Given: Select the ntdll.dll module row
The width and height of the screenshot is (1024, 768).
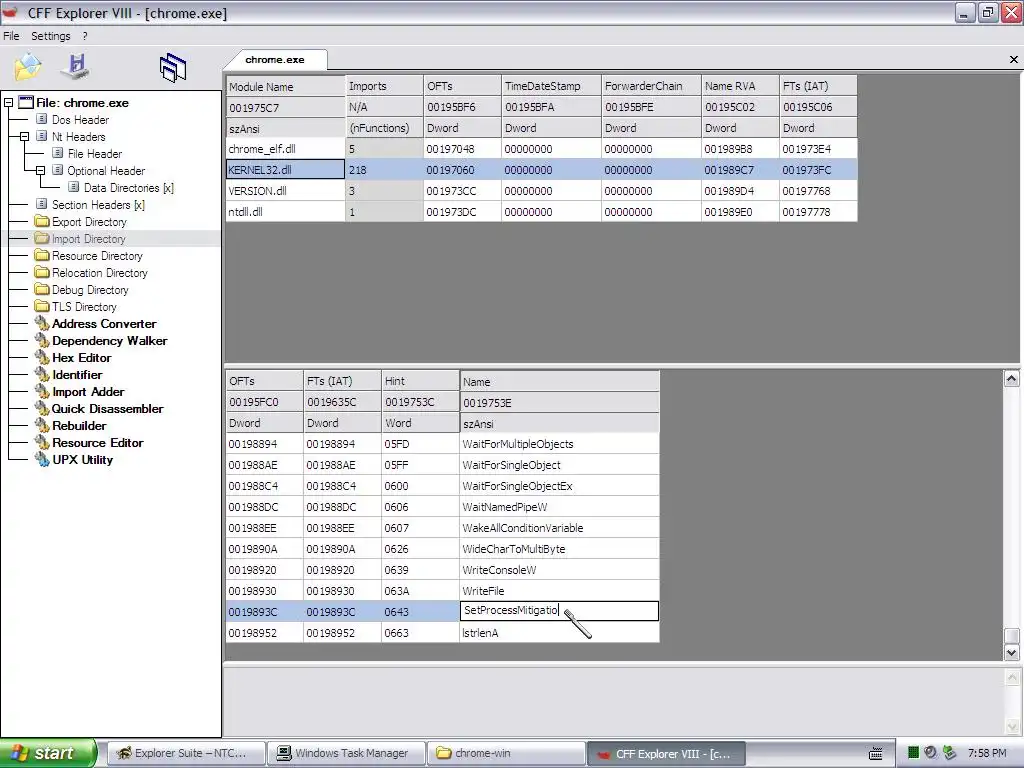Looking at the screenshot, I should pos(541,212).
